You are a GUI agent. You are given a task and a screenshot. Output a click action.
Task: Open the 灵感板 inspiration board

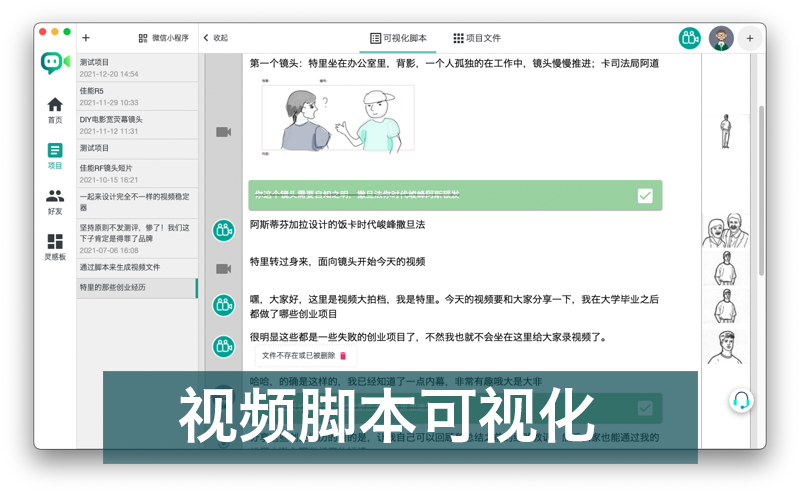pos(55,247)
